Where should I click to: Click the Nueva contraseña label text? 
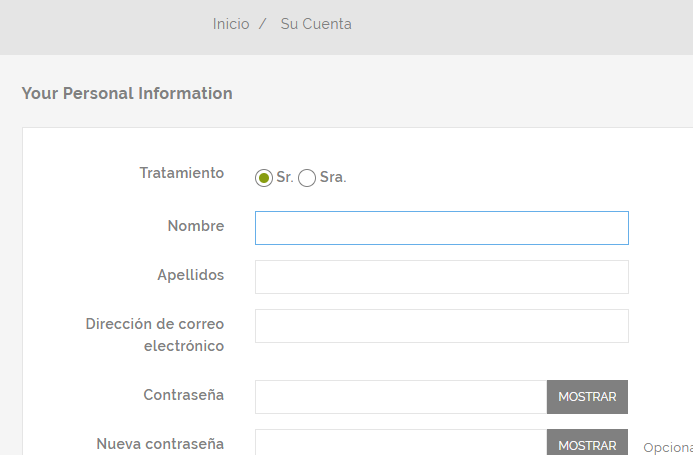[160, 444]
